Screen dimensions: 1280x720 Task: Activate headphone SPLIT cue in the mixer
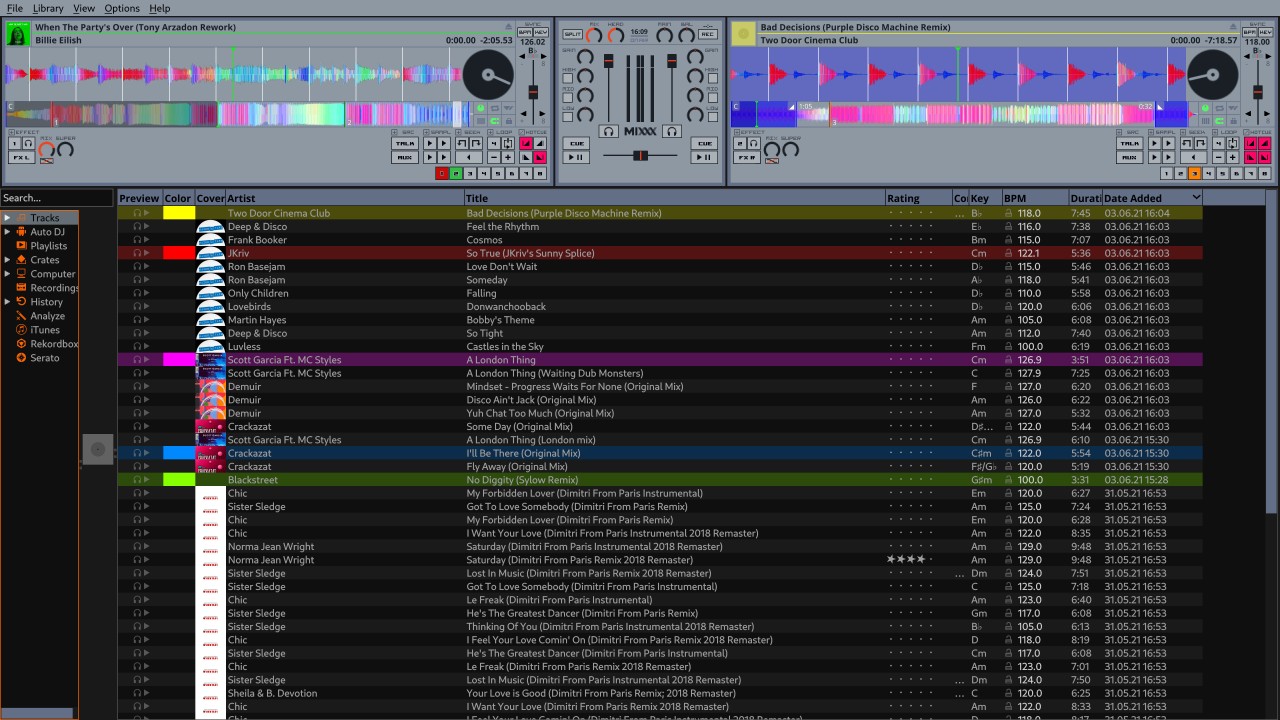[572, 34]
